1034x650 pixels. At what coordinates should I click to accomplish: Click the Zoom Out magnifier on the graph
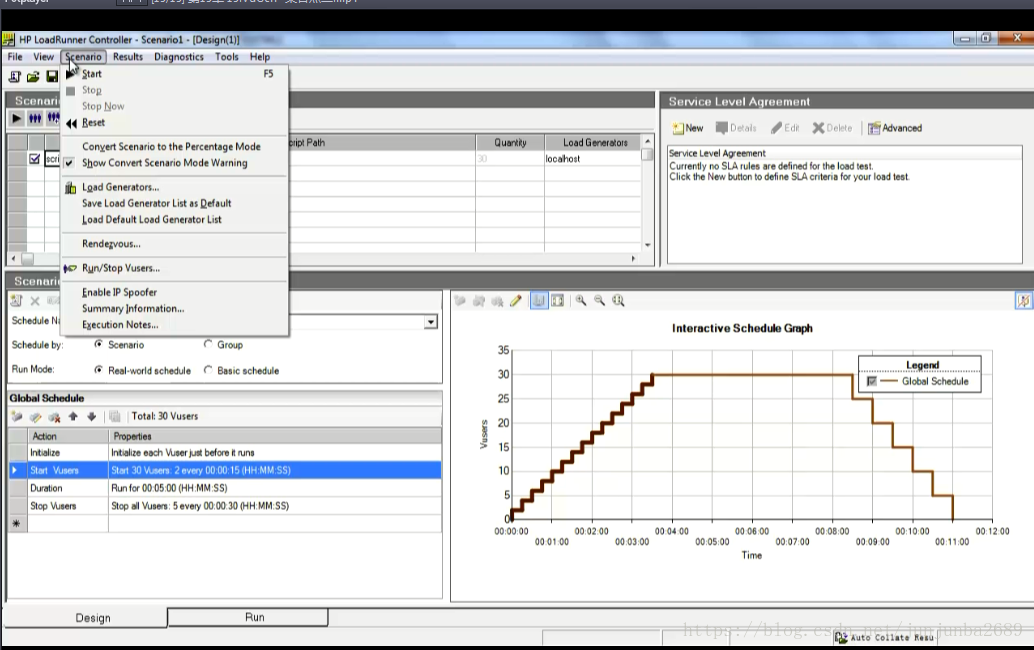point(599,301)
